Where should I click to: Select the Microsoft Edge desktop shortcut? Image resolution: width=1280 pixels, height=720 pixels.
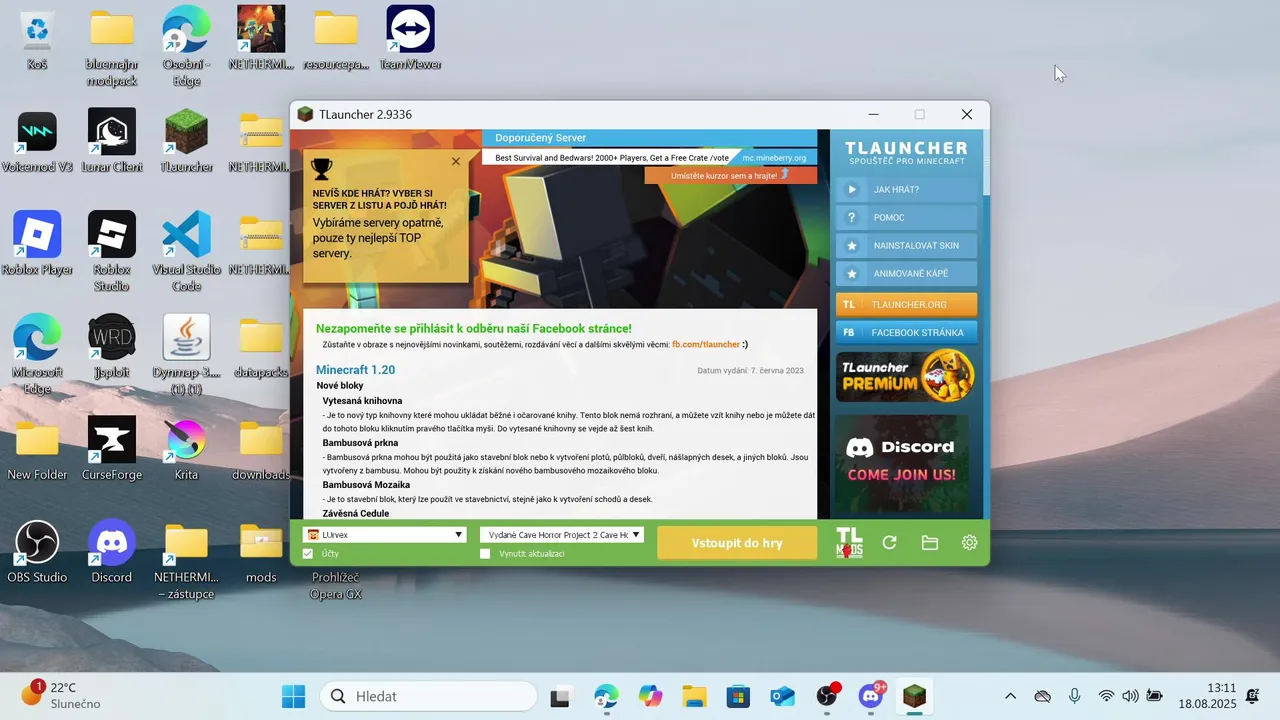click(x=37, y=352)
